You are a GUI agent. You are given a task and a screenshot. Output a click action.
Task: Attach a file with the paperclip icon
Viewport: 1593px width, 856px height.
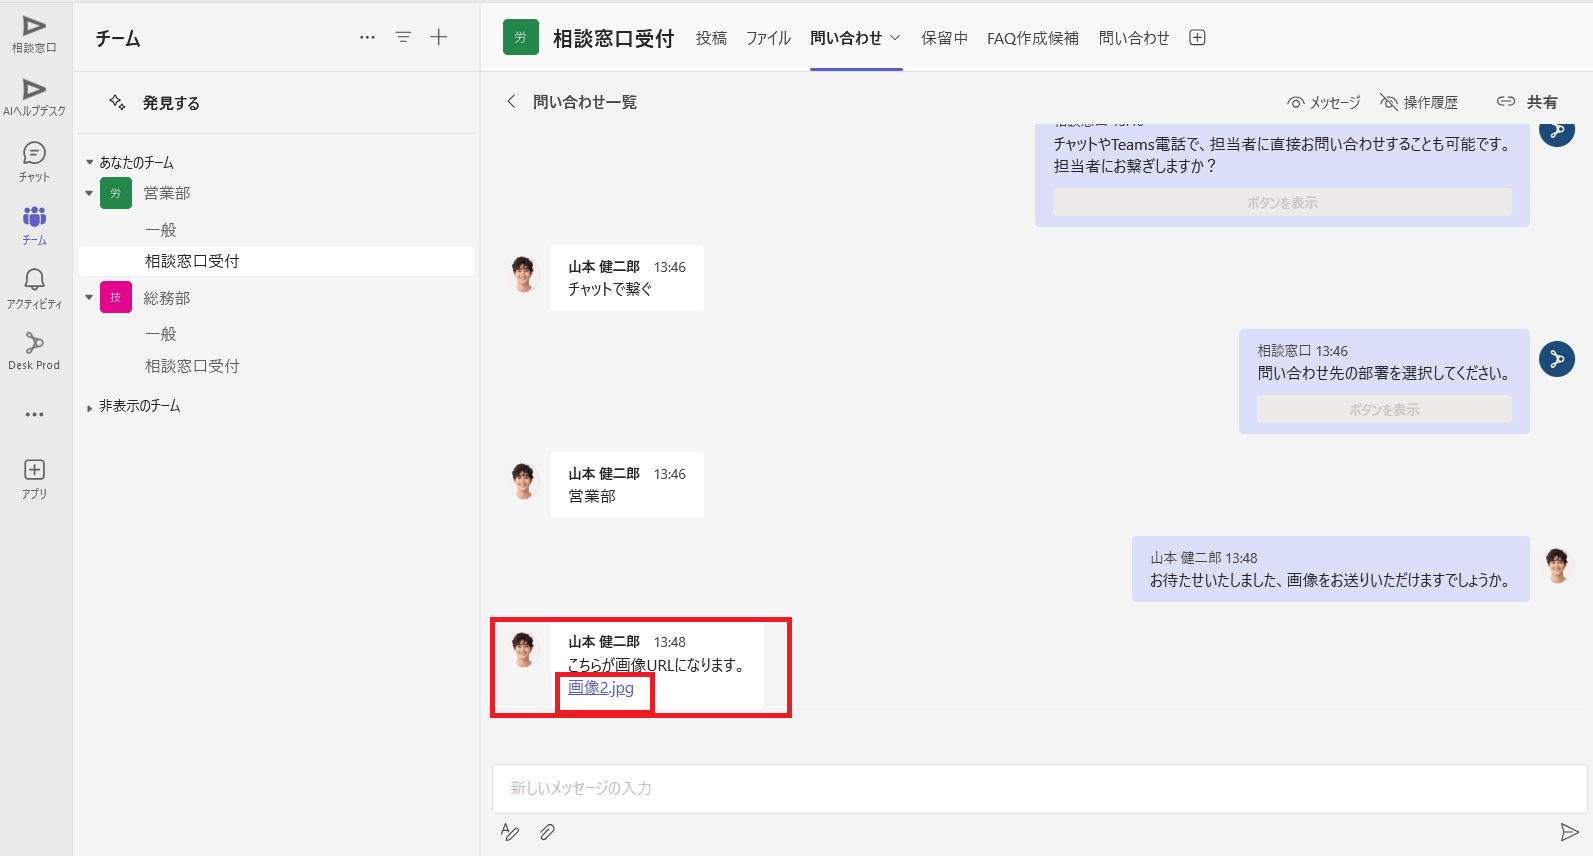pos(547,832)
